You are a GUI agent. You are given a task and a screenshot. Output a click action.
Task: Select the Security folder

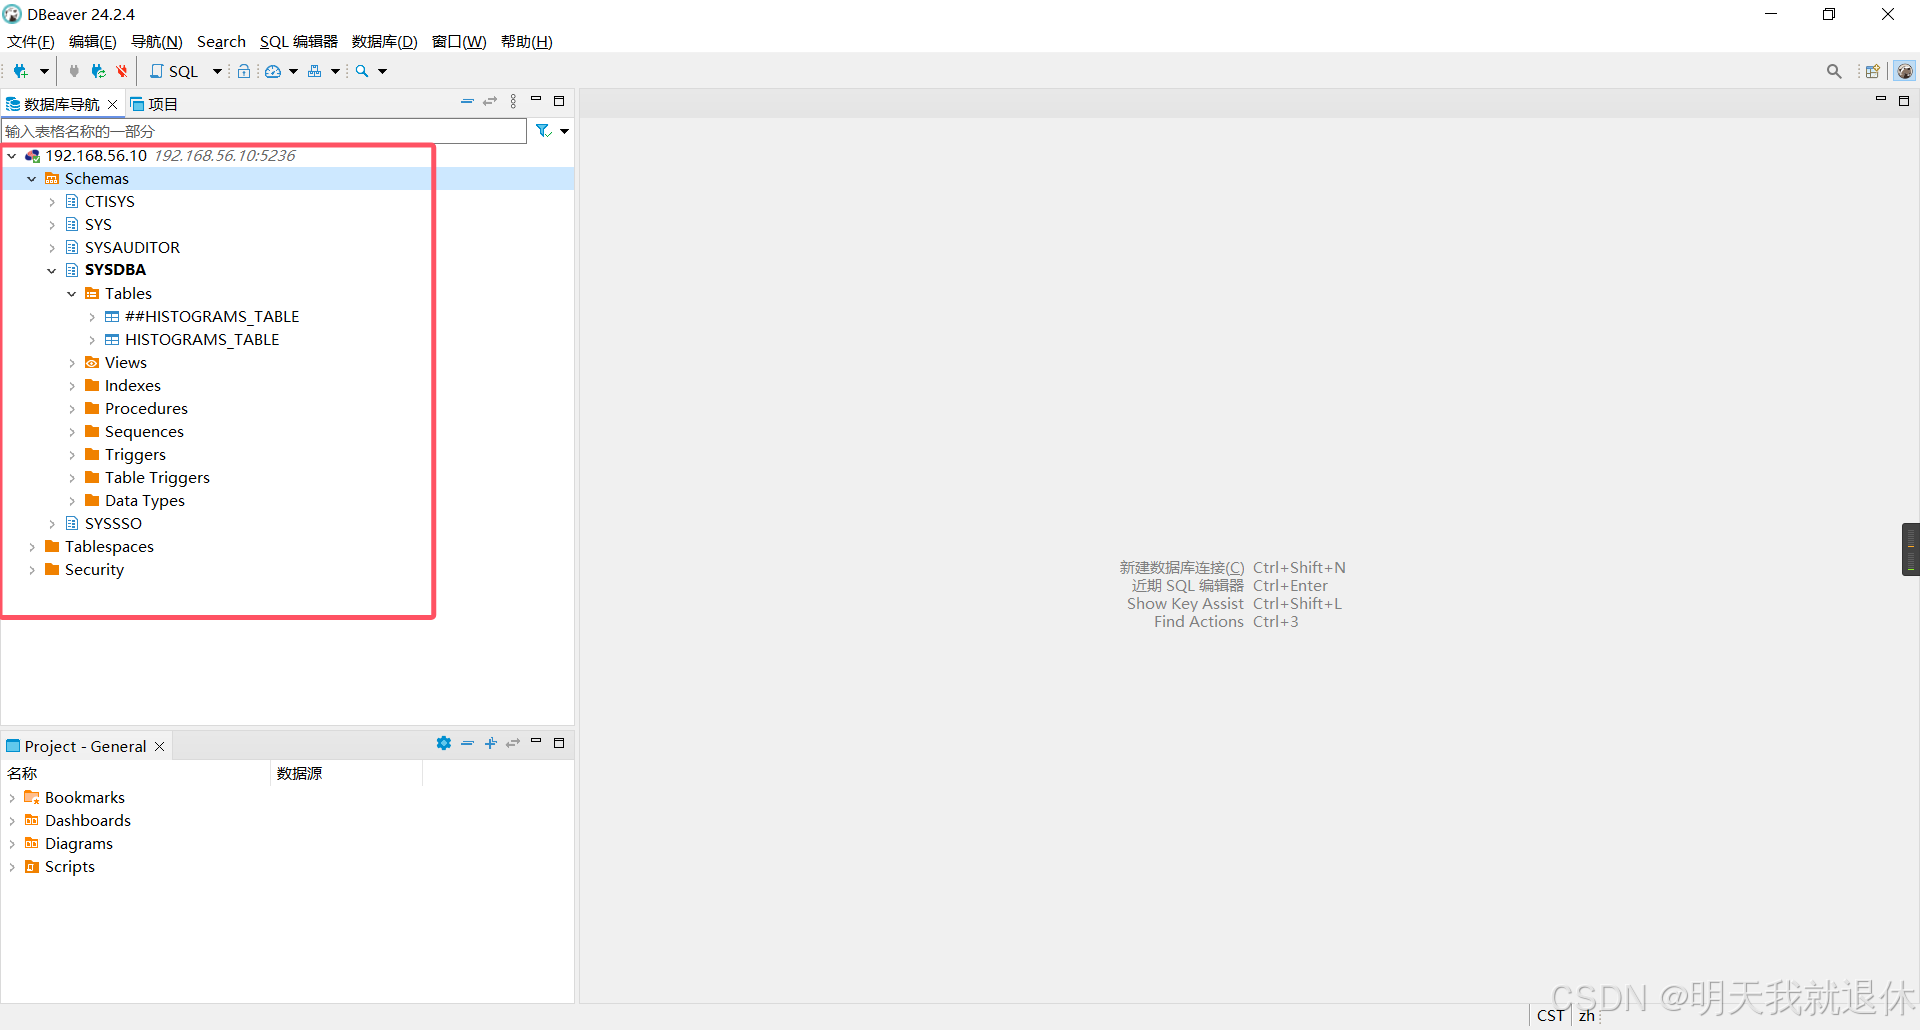94,570
